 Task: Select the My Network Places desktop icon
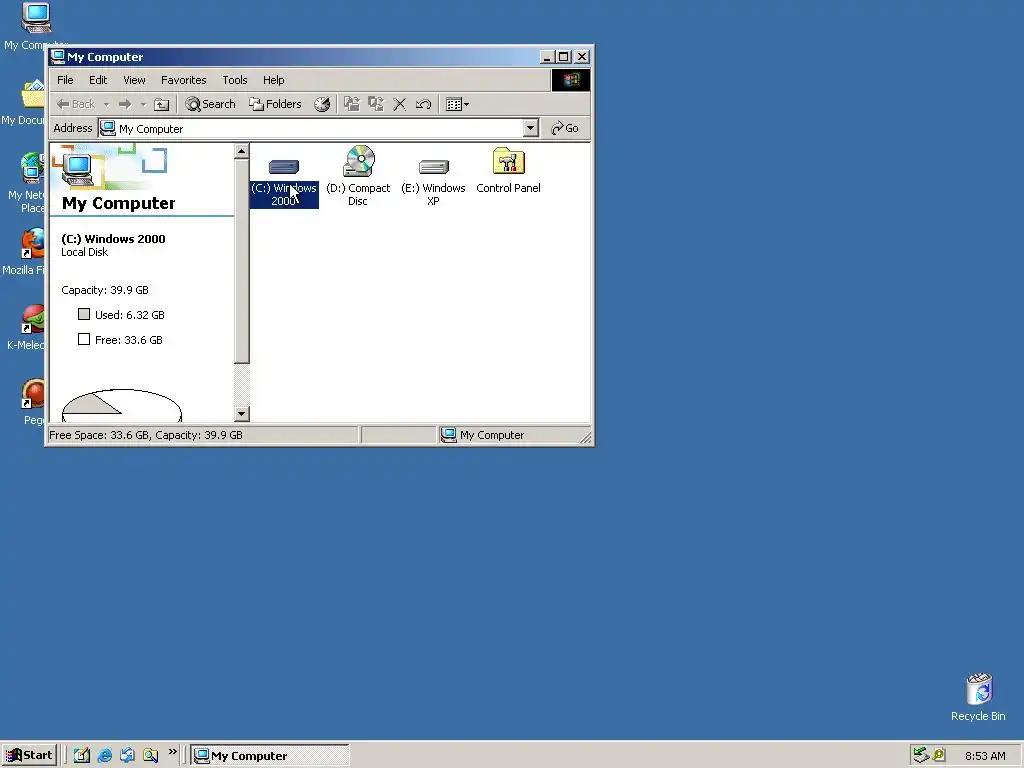(26, 183)
